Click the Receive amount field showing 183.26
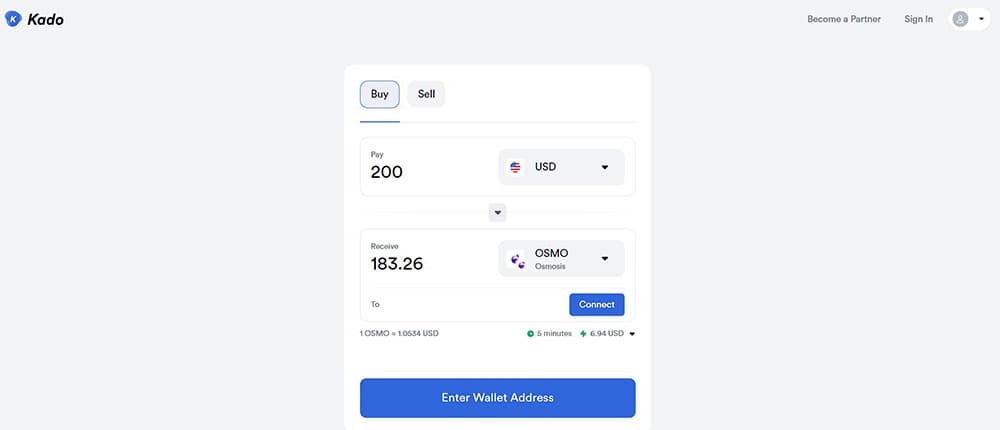The height and width of the screenshot is (430, 1000). 427,258
